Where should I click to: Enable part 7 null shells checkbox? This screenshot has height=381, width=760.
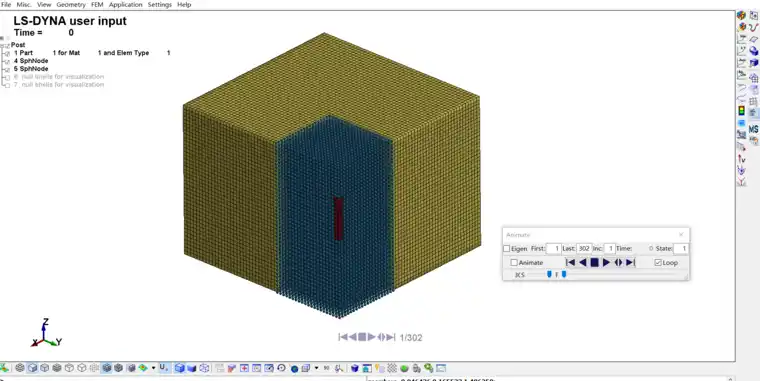click(7, 85)
